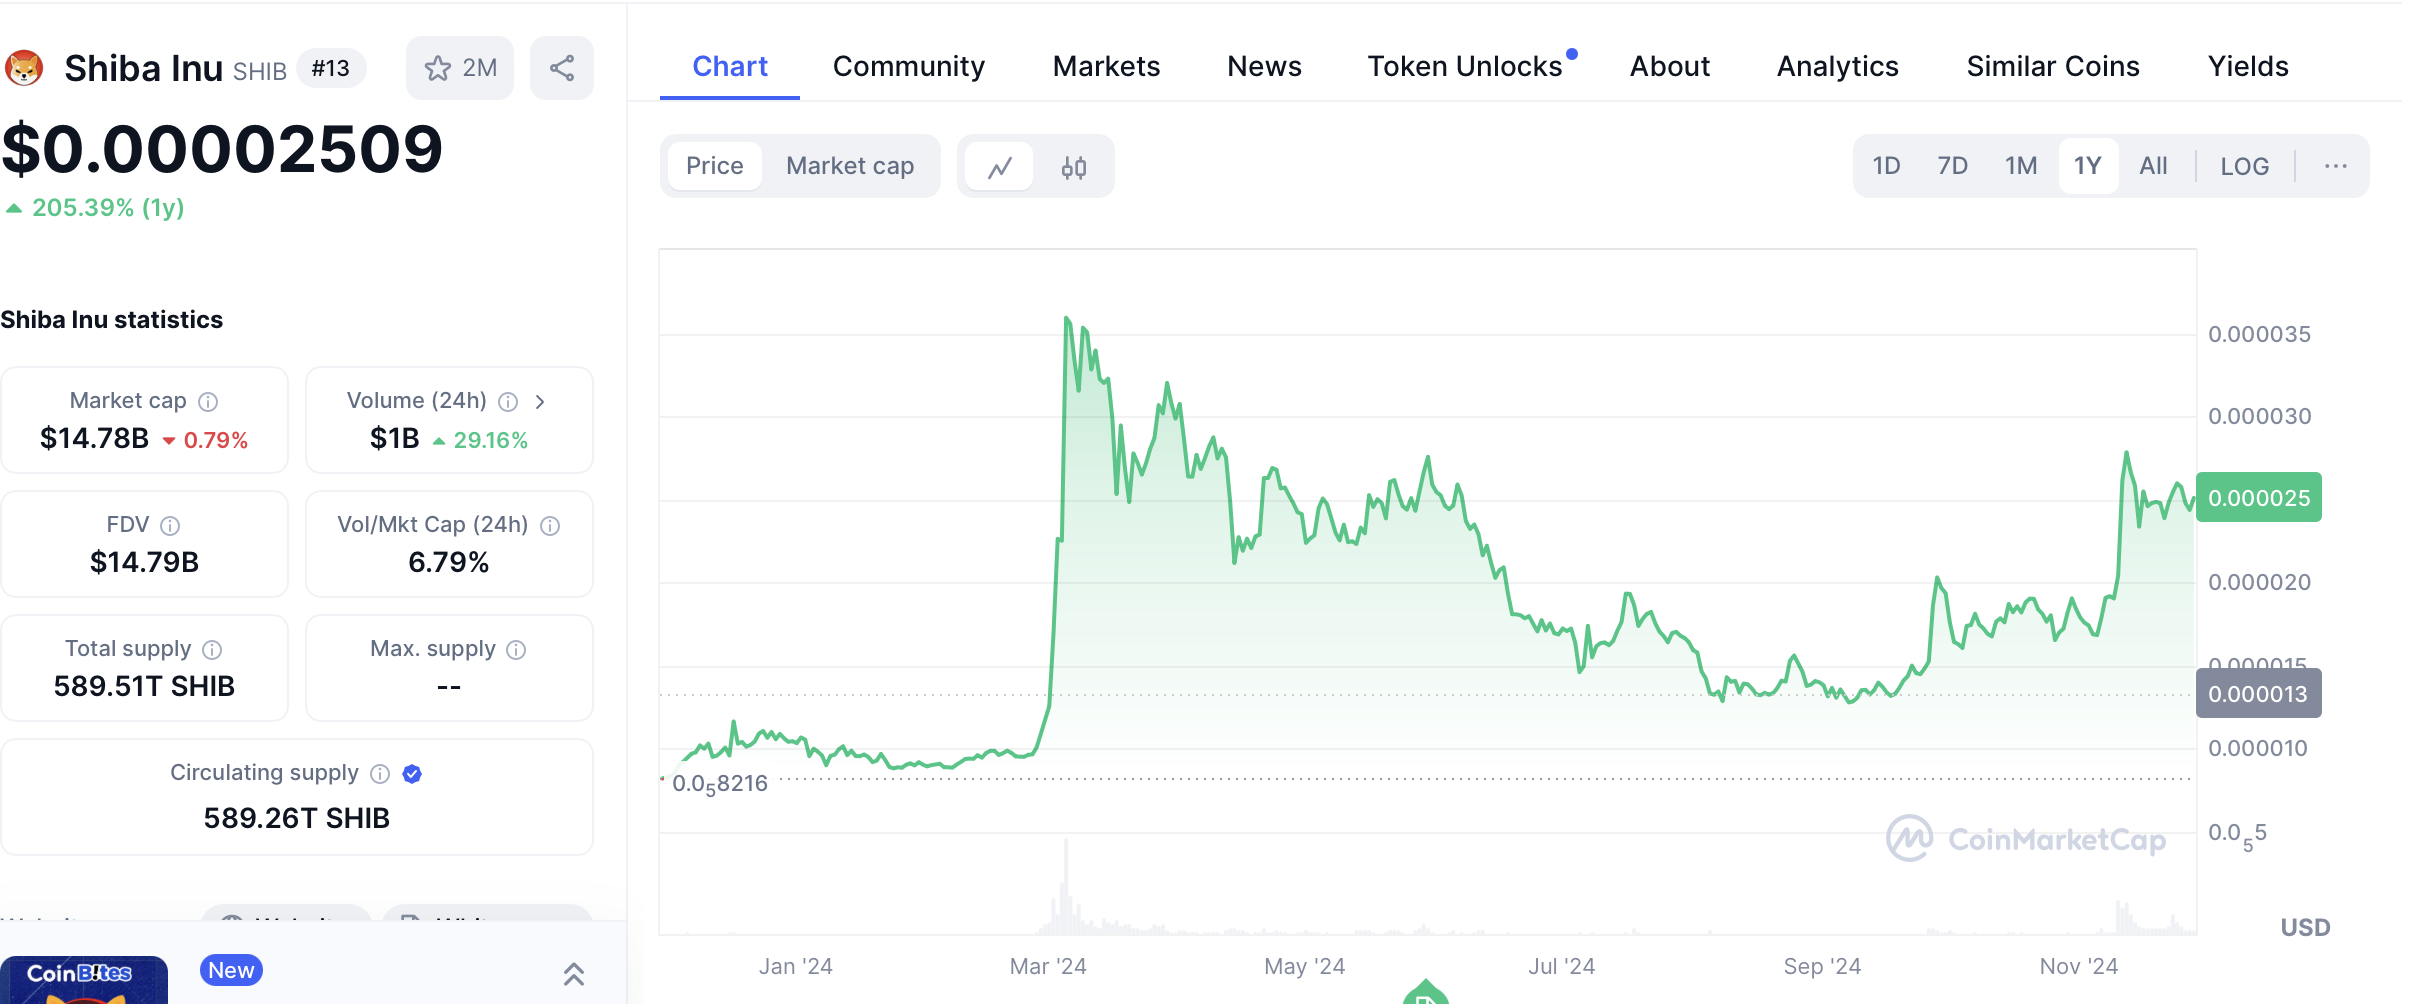Expand the bottom CoinBites panel
The image size is (2414, 1004).
pyautogui.click(x=574, y=974)
